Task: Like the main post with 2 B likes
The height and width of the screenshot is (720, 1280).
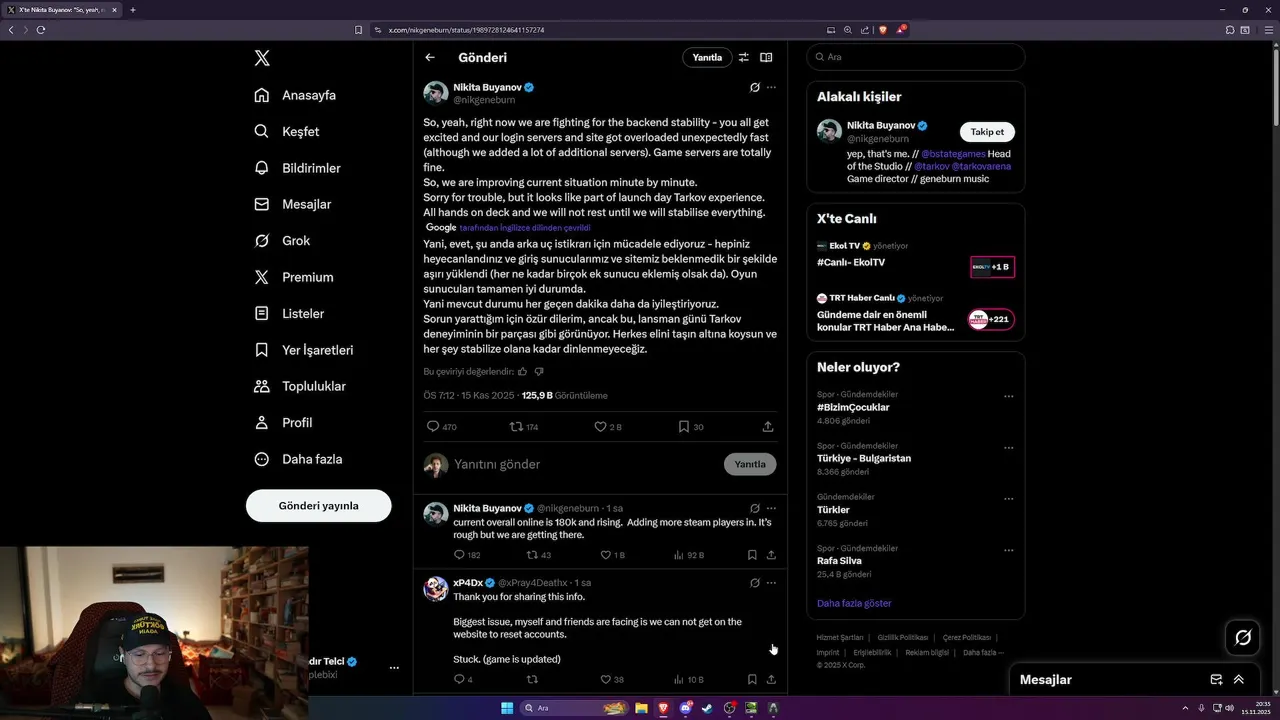Action: point(607,426)
